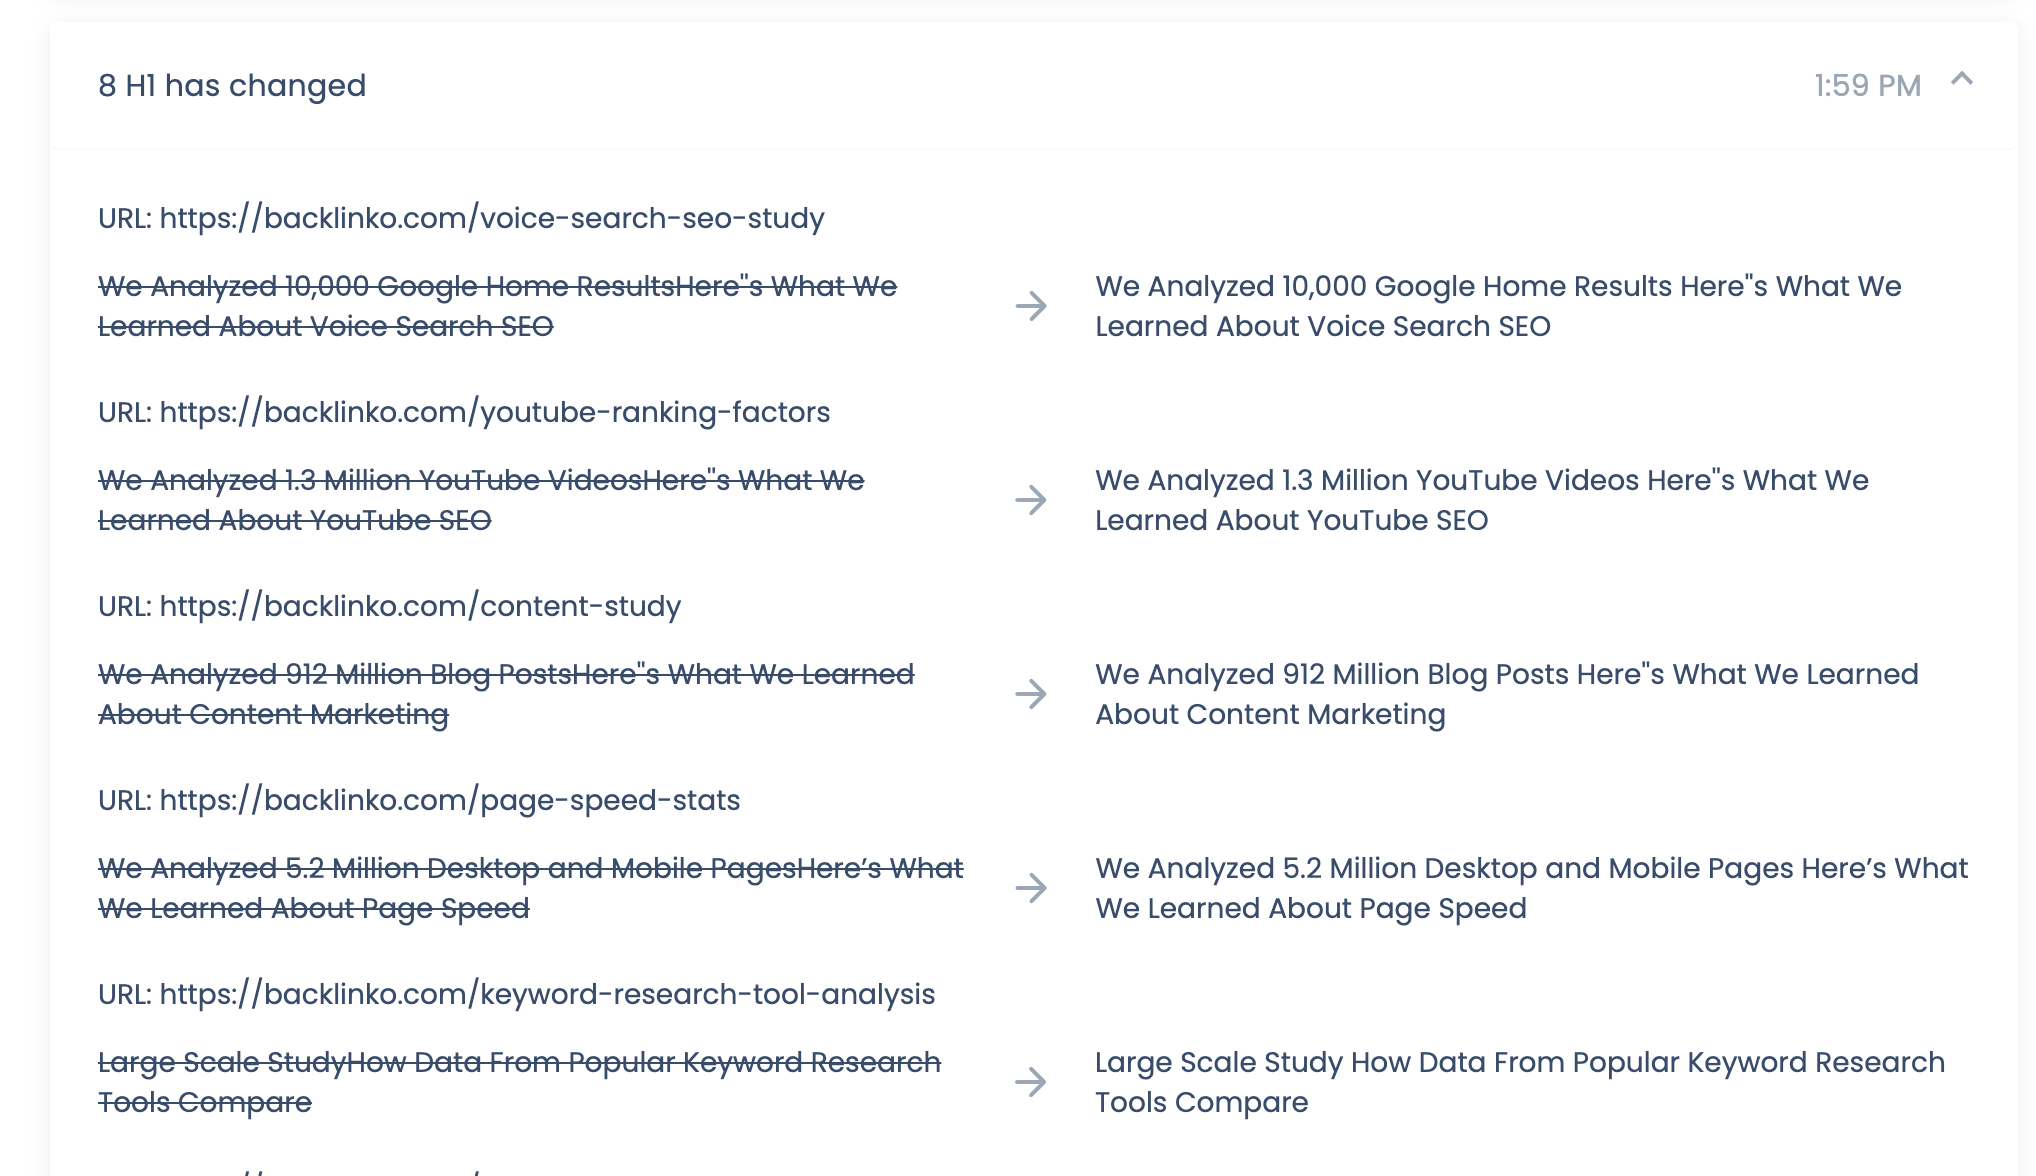
Task: Select new Google Home Results H1 text
Action: [1498, 306]
